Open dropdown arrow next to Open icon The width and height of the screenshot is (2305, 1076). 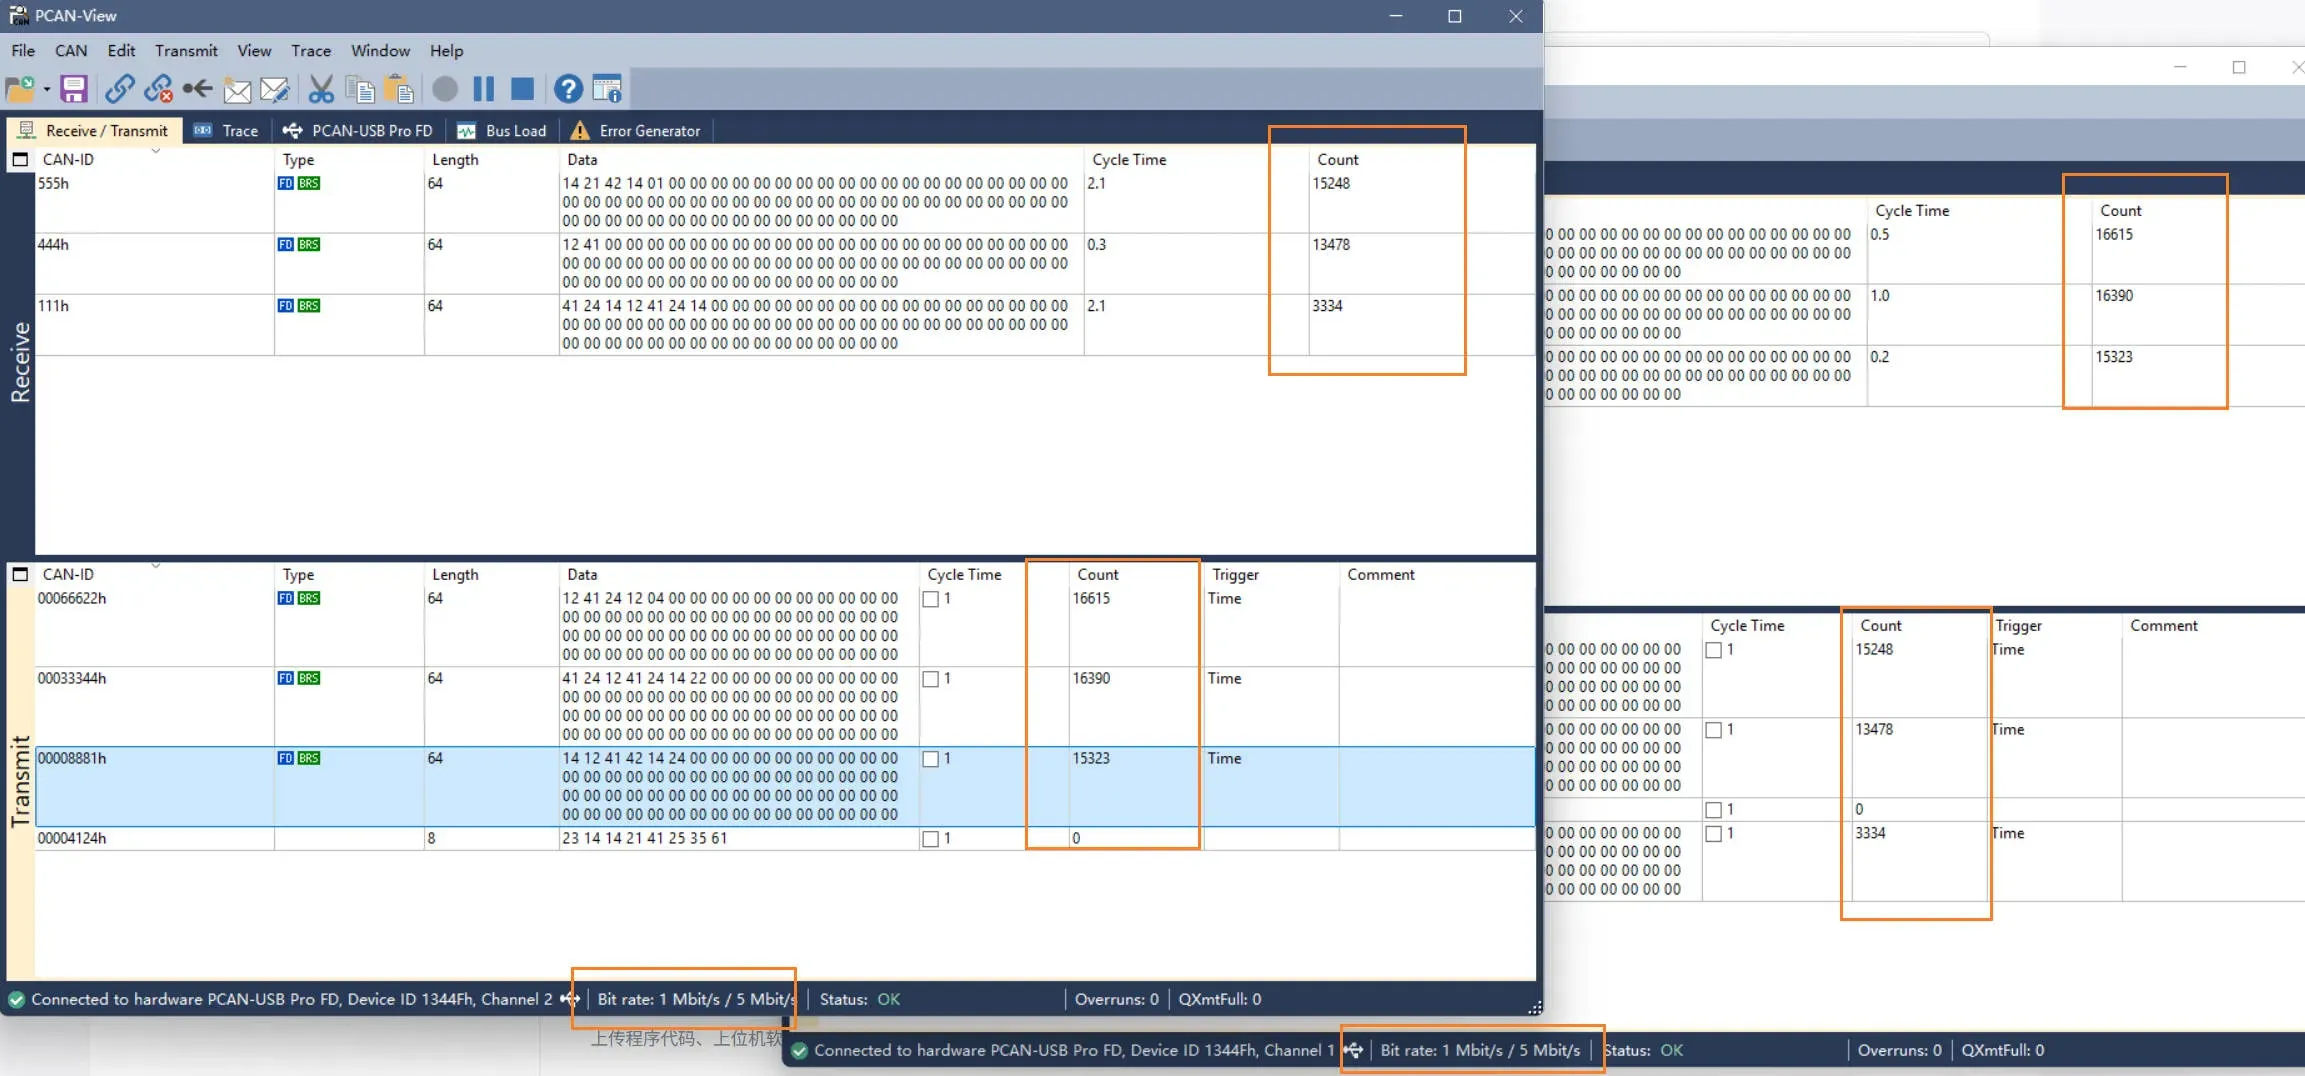[47, 90]
